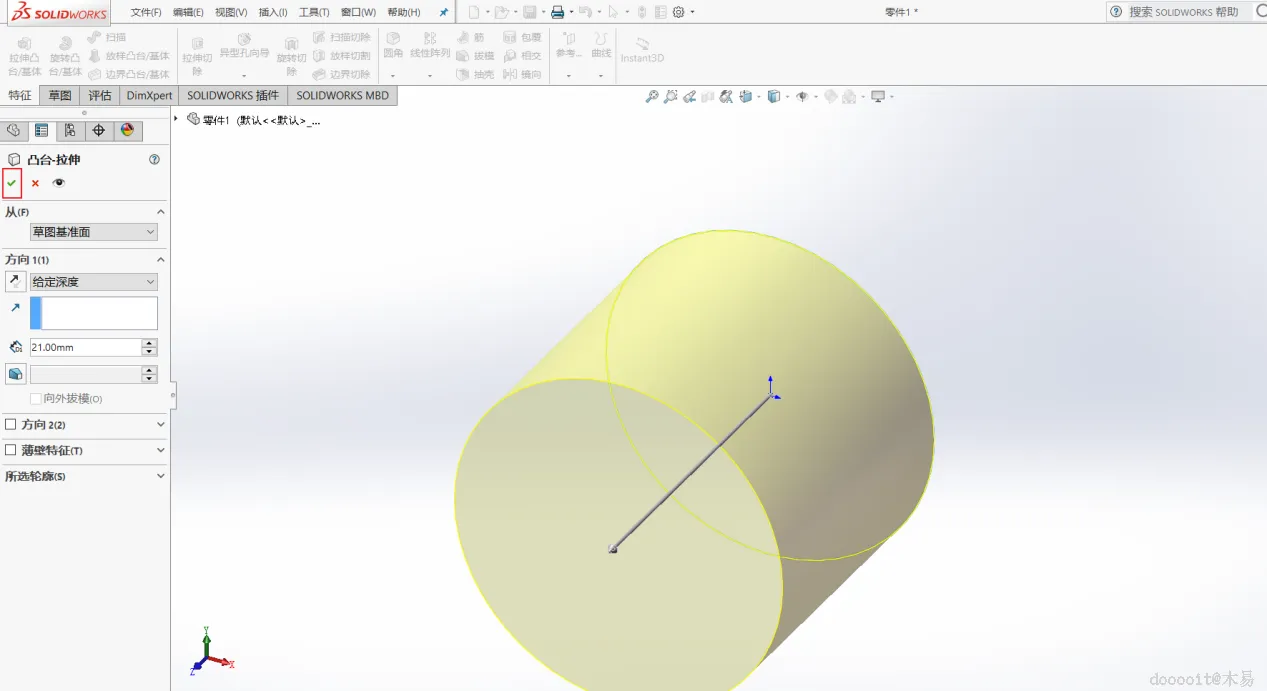Click the draft on/off icon

tap(16, 374)
